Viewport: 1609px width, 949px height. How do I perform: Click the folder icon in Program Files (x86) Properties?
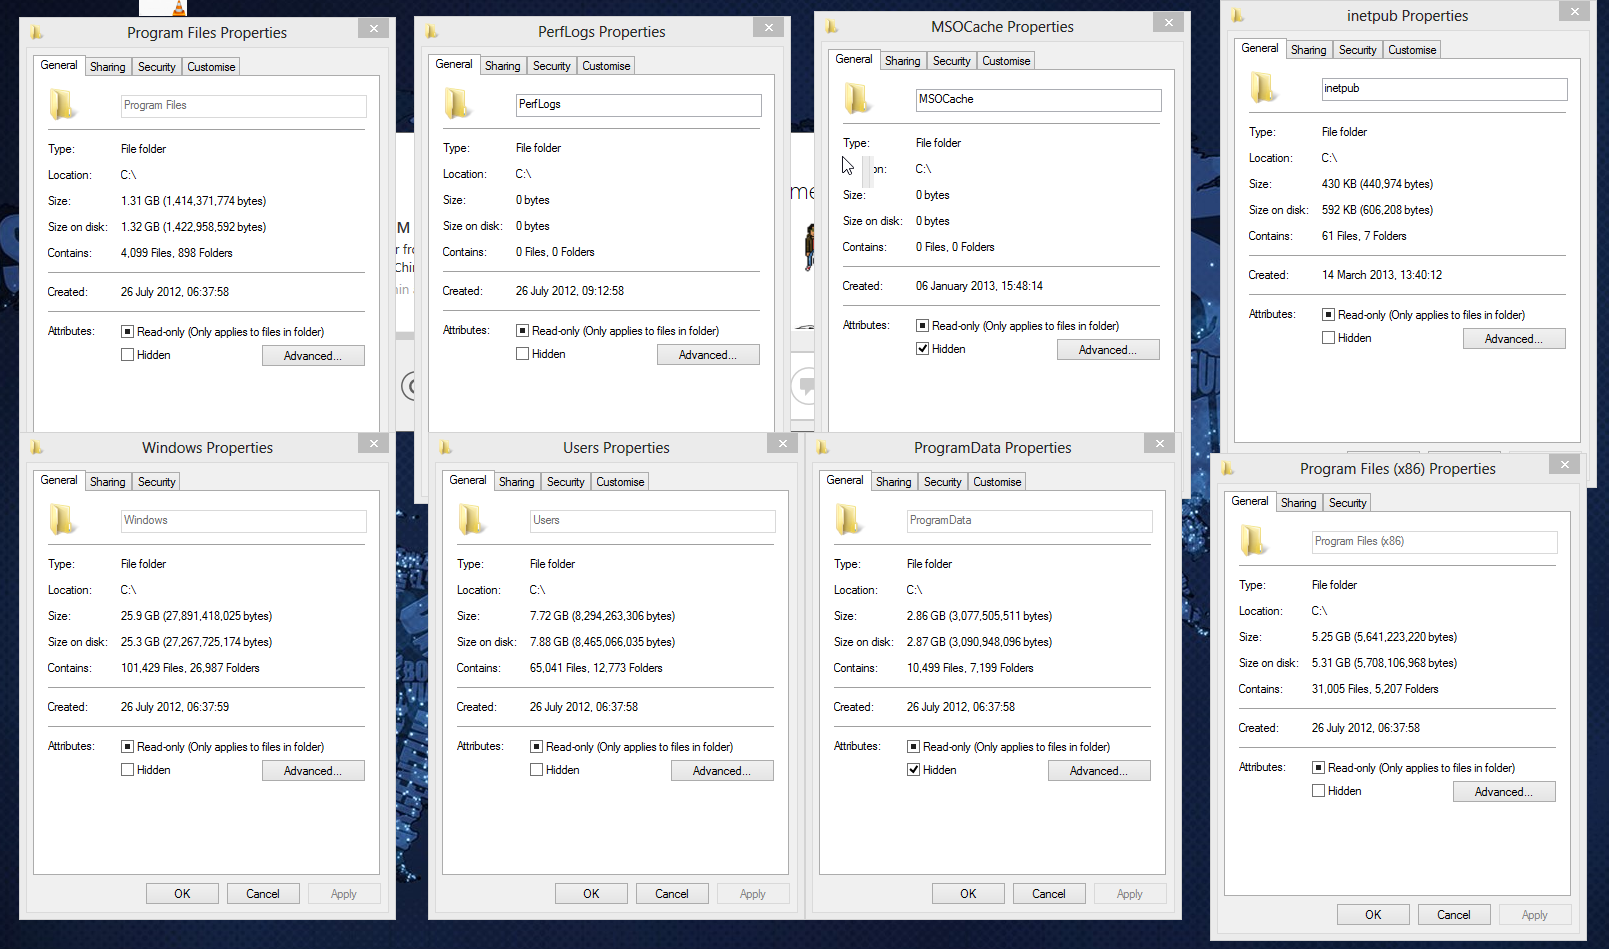pos(1253,541)
